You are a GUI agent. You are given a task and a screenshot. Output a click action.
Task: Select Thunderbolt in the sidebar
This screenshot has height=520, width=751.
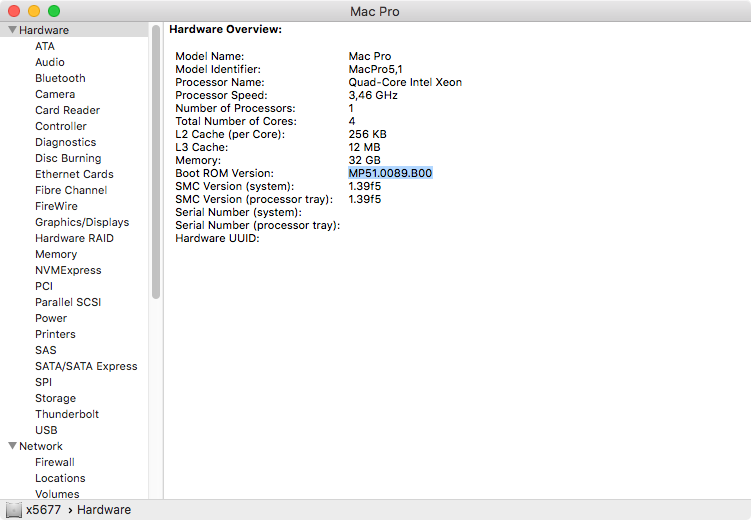point(67,414)
